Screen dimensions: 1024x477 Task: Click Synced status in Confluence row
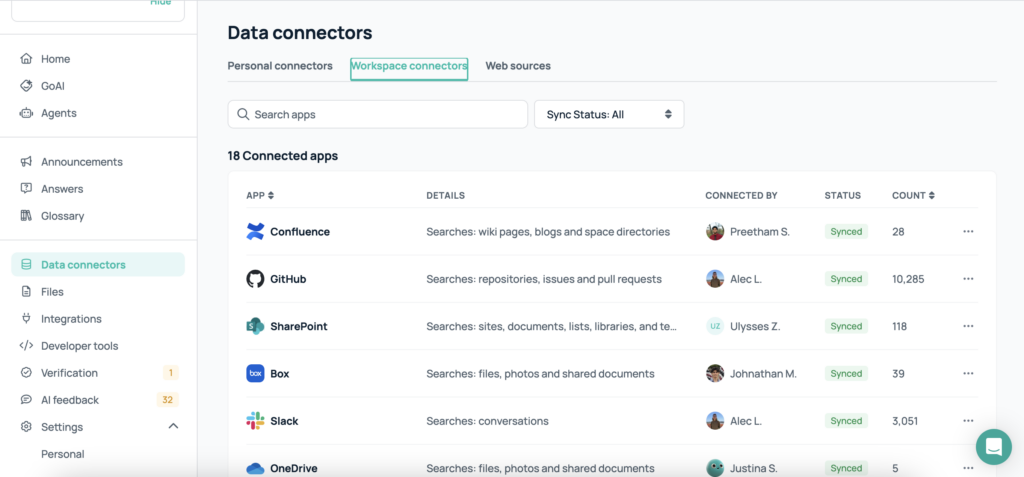(x=846, y=231)
